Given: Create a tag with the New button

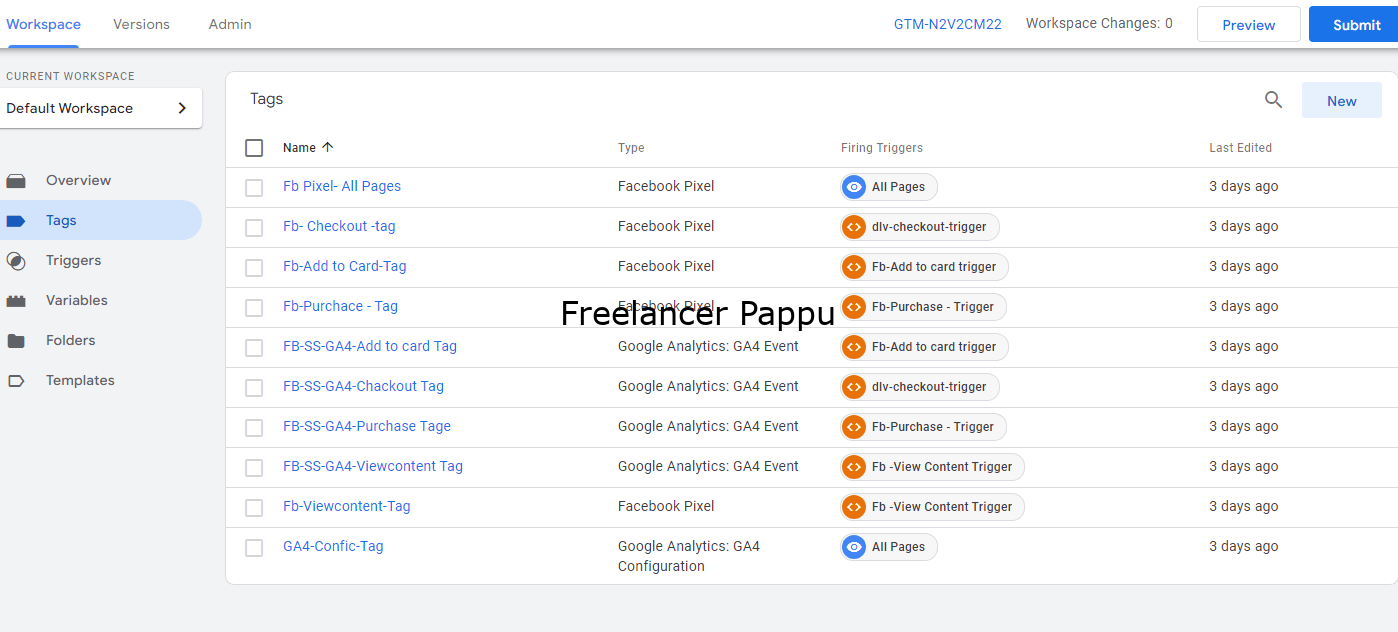Looking at the screenshot, I should click(1342, 100).
